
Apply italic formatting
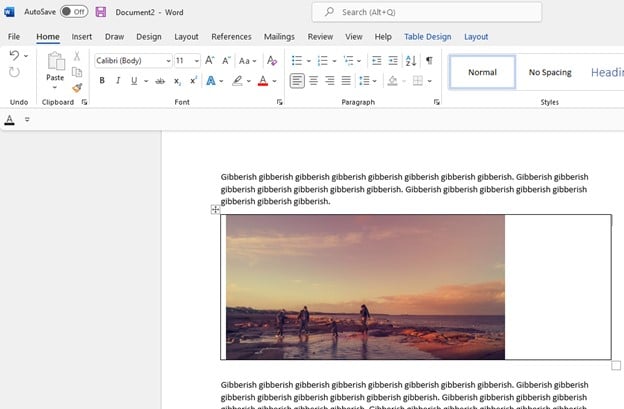point(118,81)
